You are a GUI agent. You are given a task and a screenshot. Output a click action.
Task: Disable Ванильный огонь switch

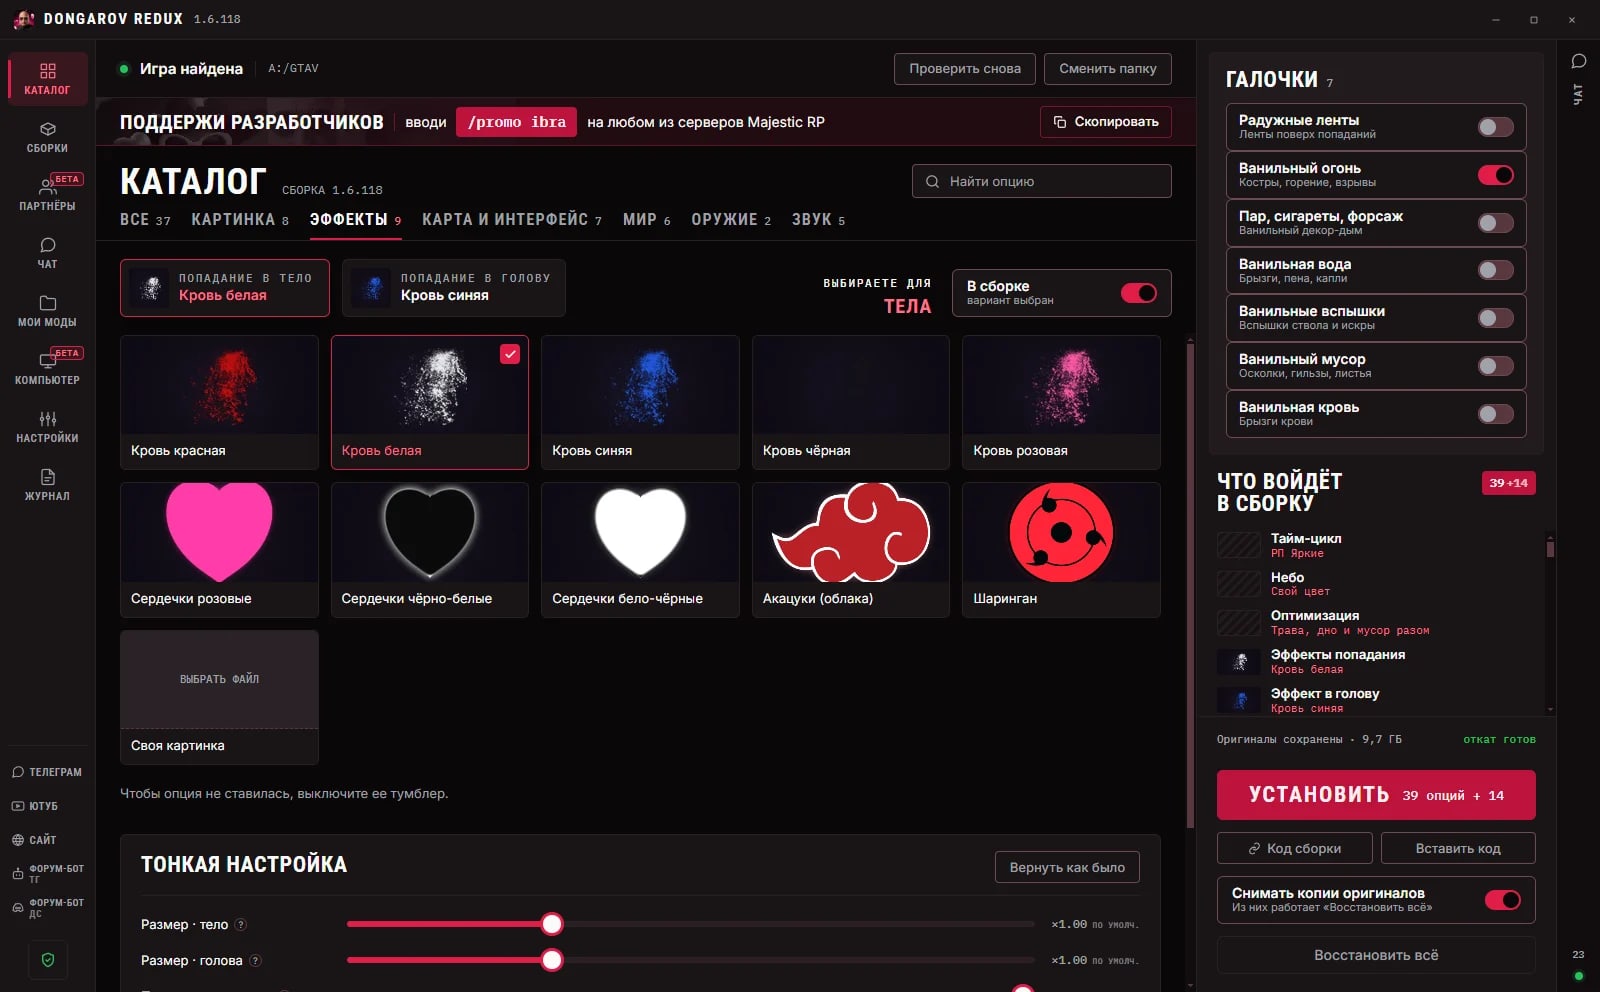pyautogui.click(x=1495, y=175)
